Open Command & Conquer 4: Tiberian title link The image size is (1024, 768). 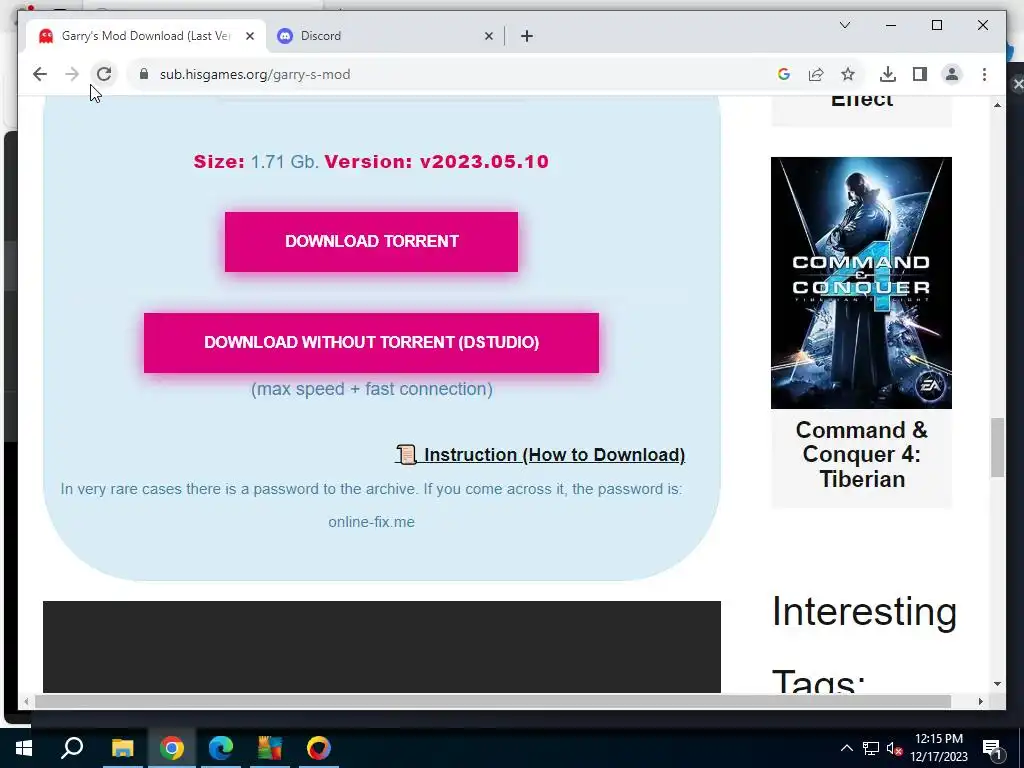point(861,455)
